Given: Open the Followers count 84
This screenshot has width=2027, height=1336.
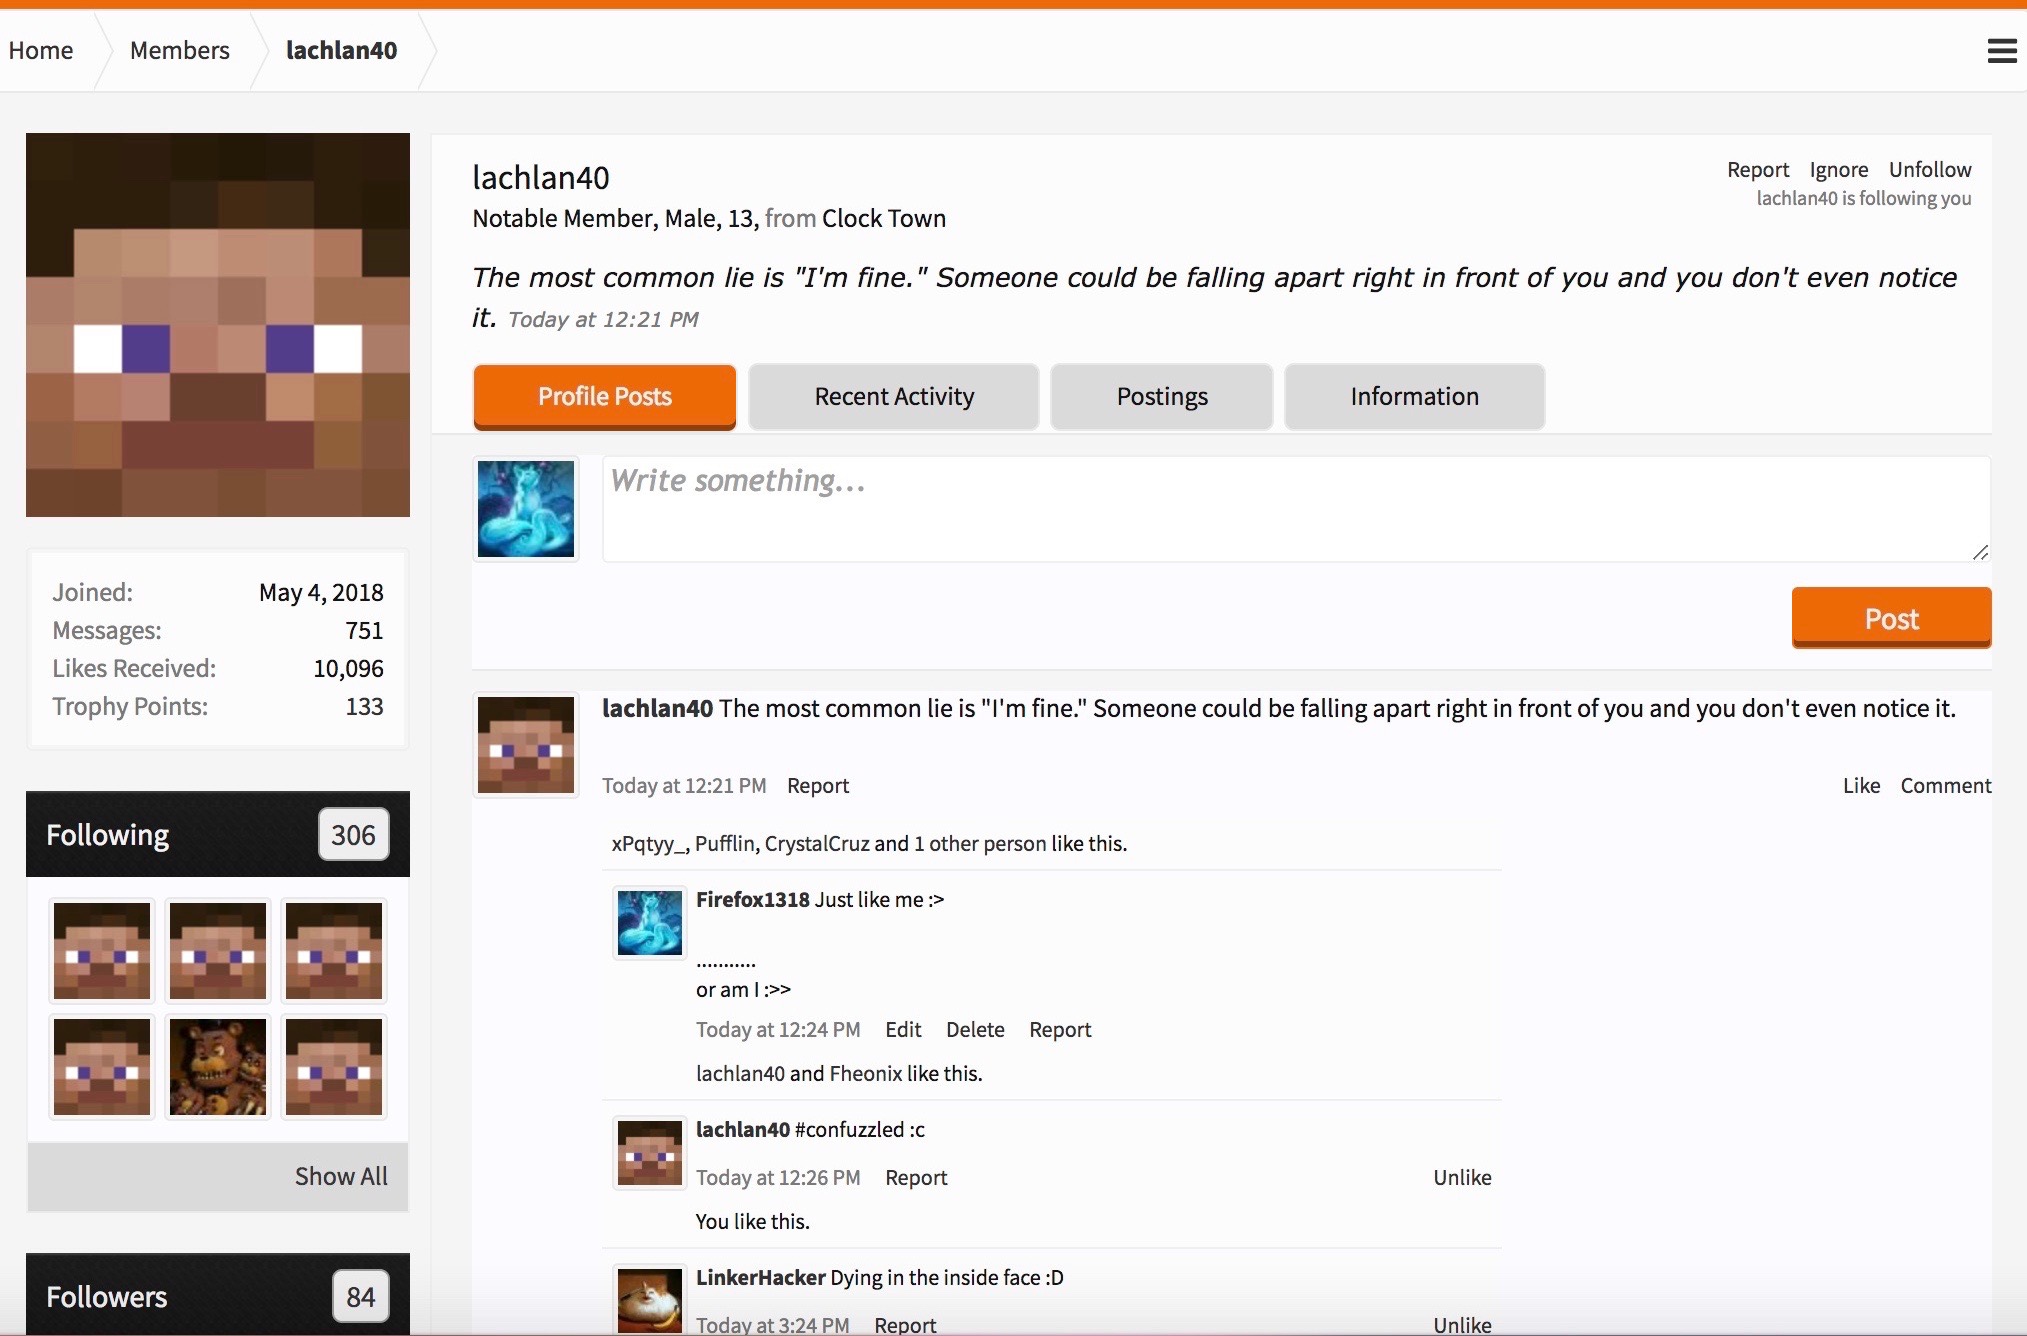Looking at the screenshot, I should point(361,1297).
